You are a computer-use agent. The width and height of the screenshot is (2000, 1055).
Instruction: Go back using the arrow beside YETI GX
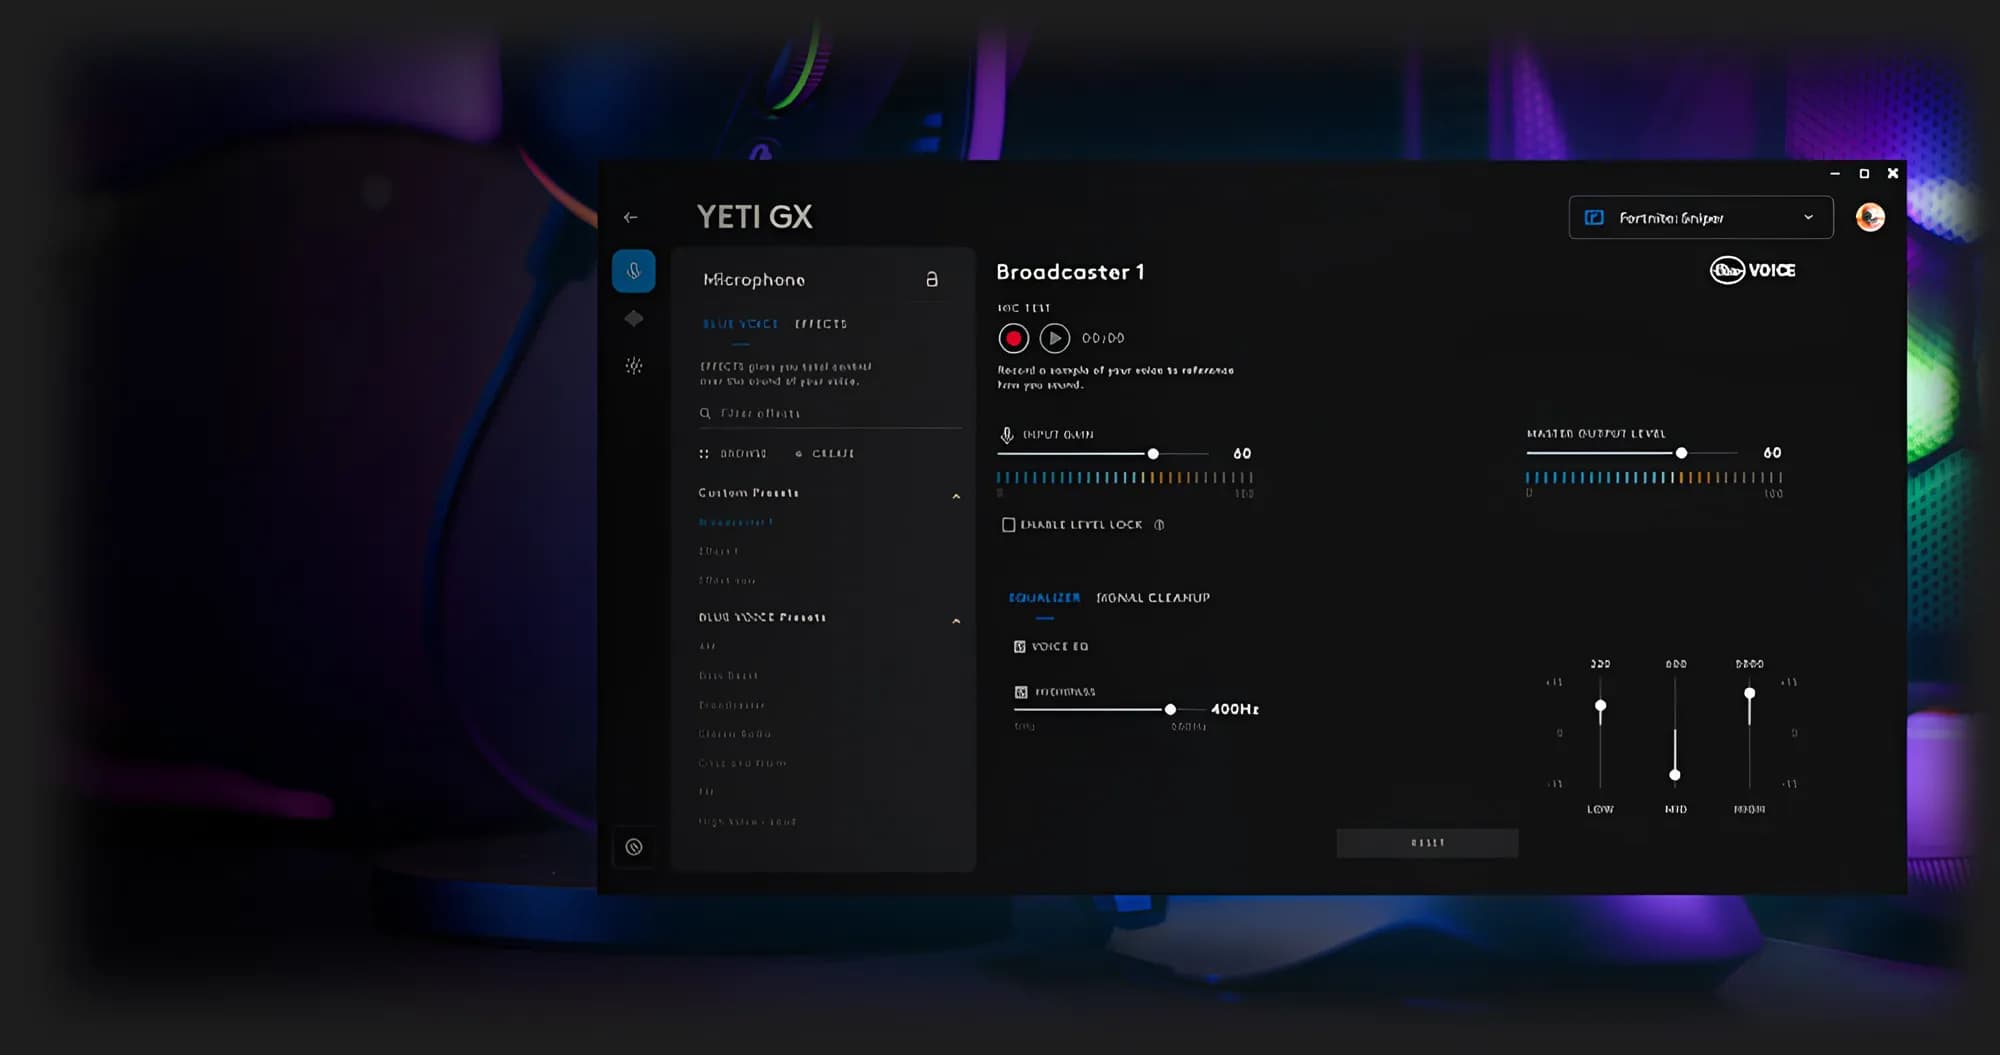[630, 217]
